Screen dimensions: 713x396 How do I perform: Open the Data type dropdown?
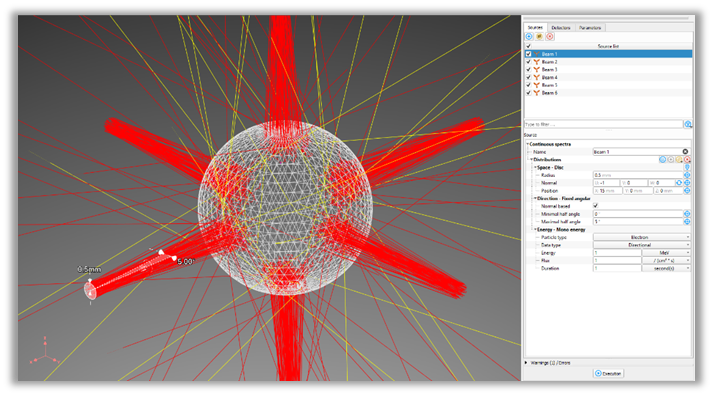click(642, 245)
